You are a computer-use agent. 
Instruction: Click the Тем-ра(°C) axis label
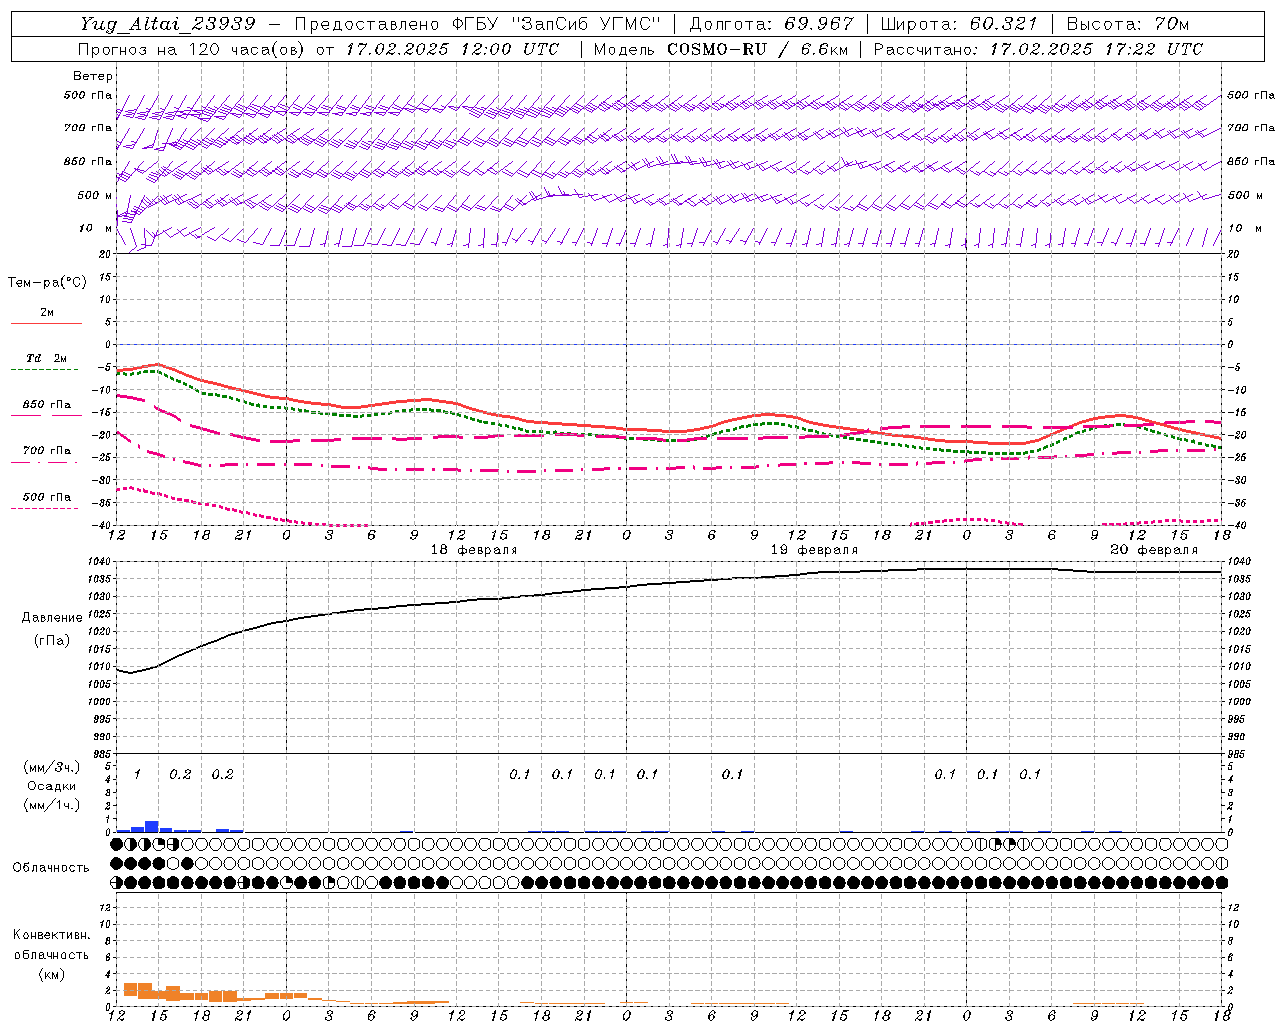point(47,283)
